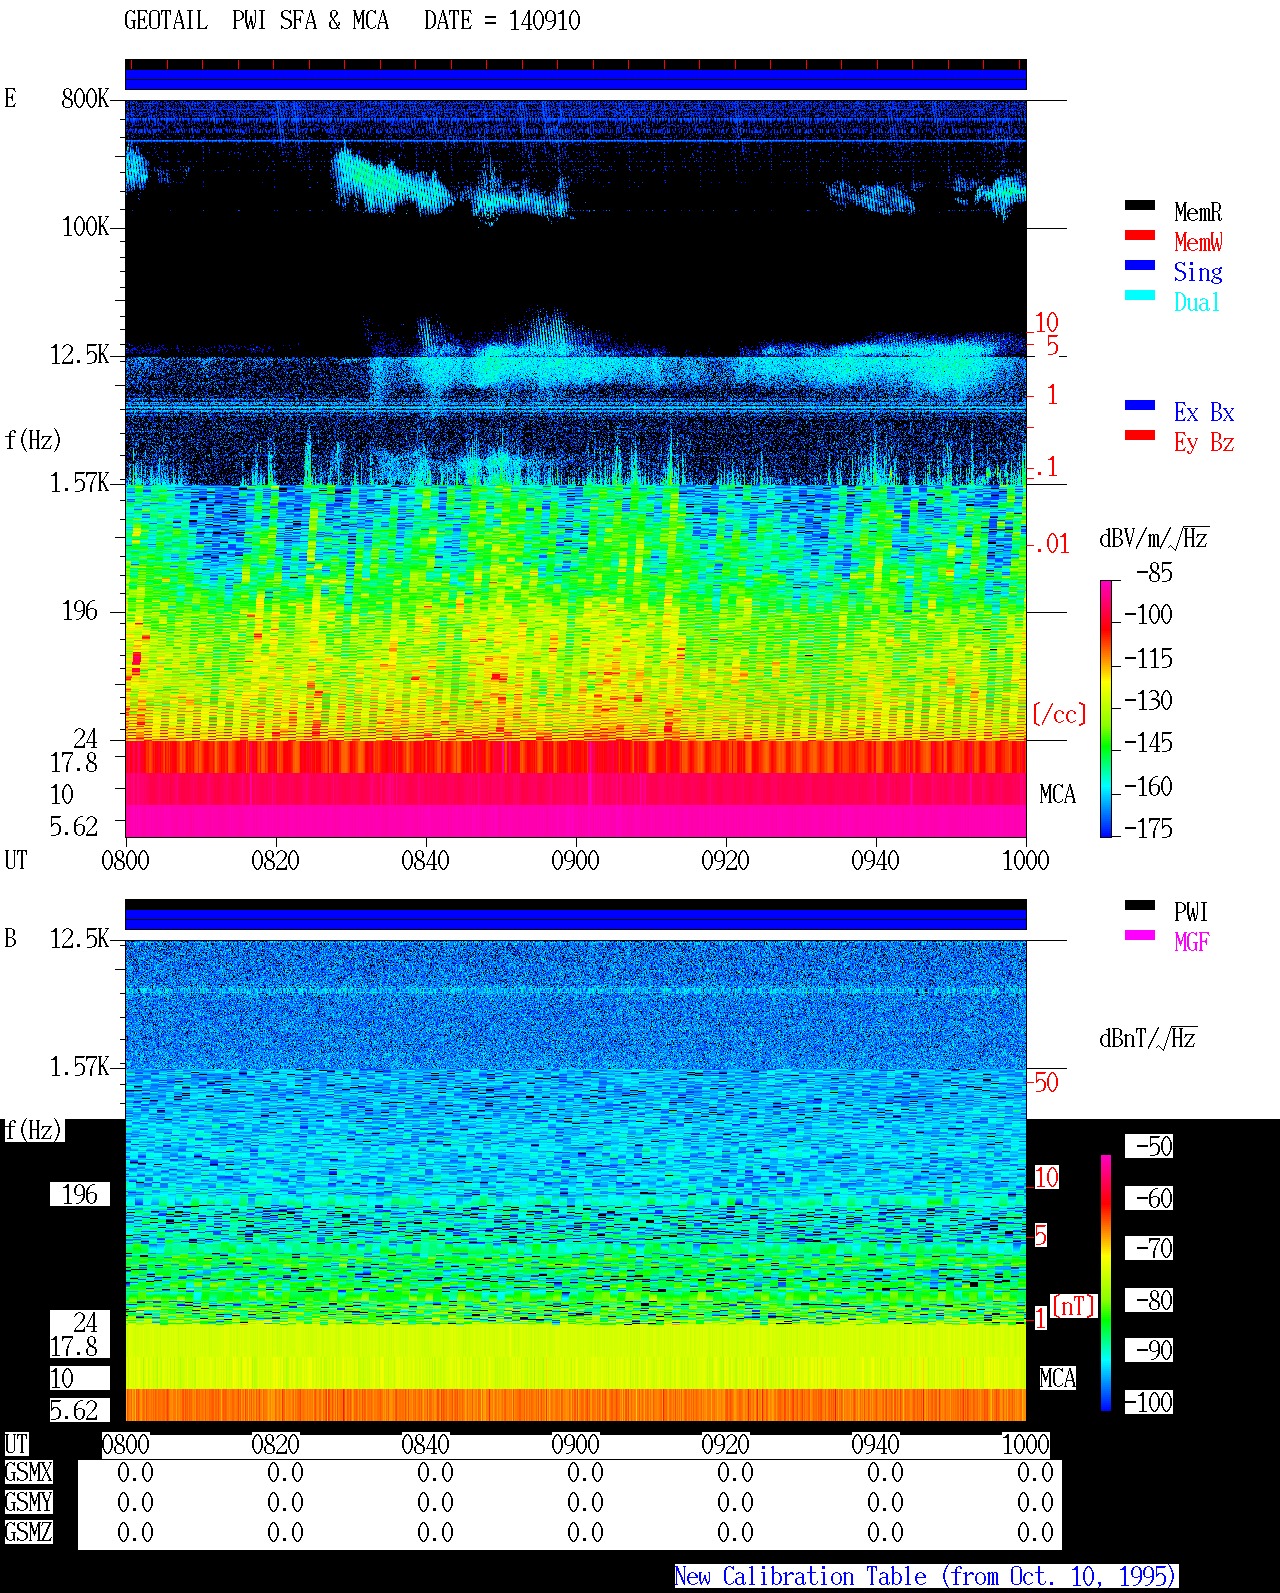Click the GSMZ value under 1000
The height and width of the screenshot is (1593, 1280).
pyautogui.click(x=1035, y=1533)
